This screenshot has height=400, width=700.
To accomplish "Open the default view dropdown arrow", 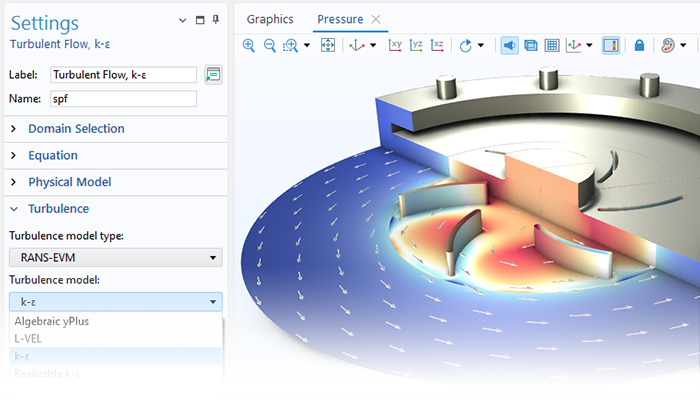I will (x=373, y=45).
